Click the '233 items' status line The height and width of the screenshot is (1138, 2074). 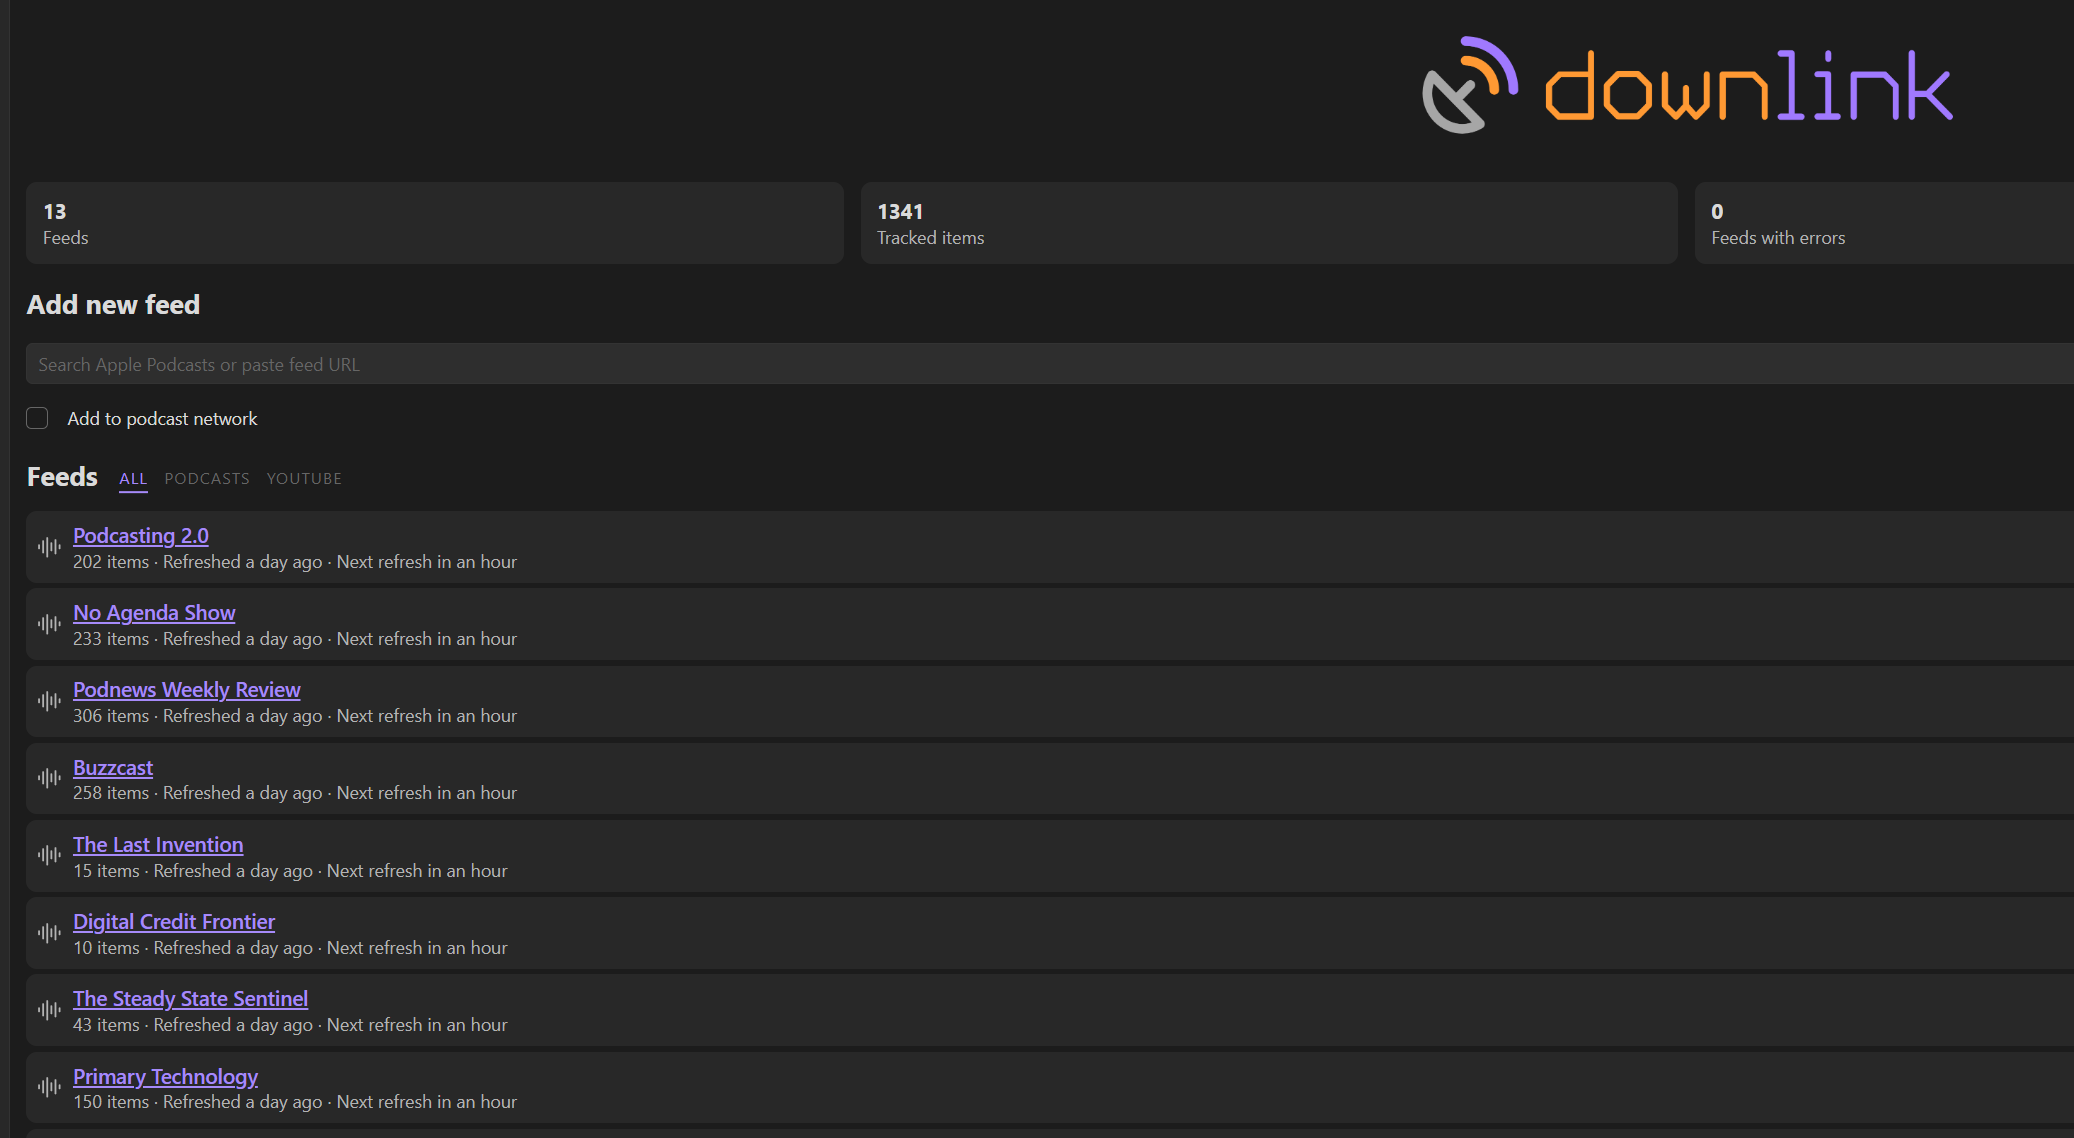click(x=295, y=639)
